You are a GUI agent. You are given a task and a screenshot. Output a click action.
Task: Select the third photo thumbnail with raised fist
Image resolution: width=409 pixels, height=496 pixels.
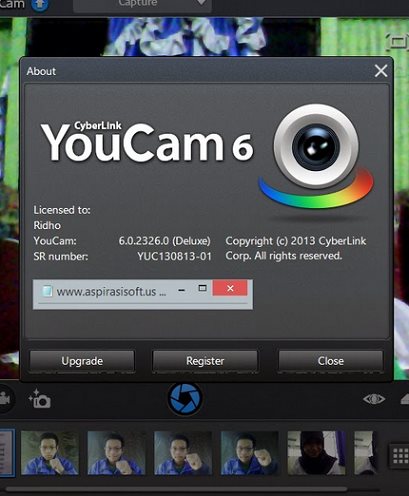(x=183, y=453)
